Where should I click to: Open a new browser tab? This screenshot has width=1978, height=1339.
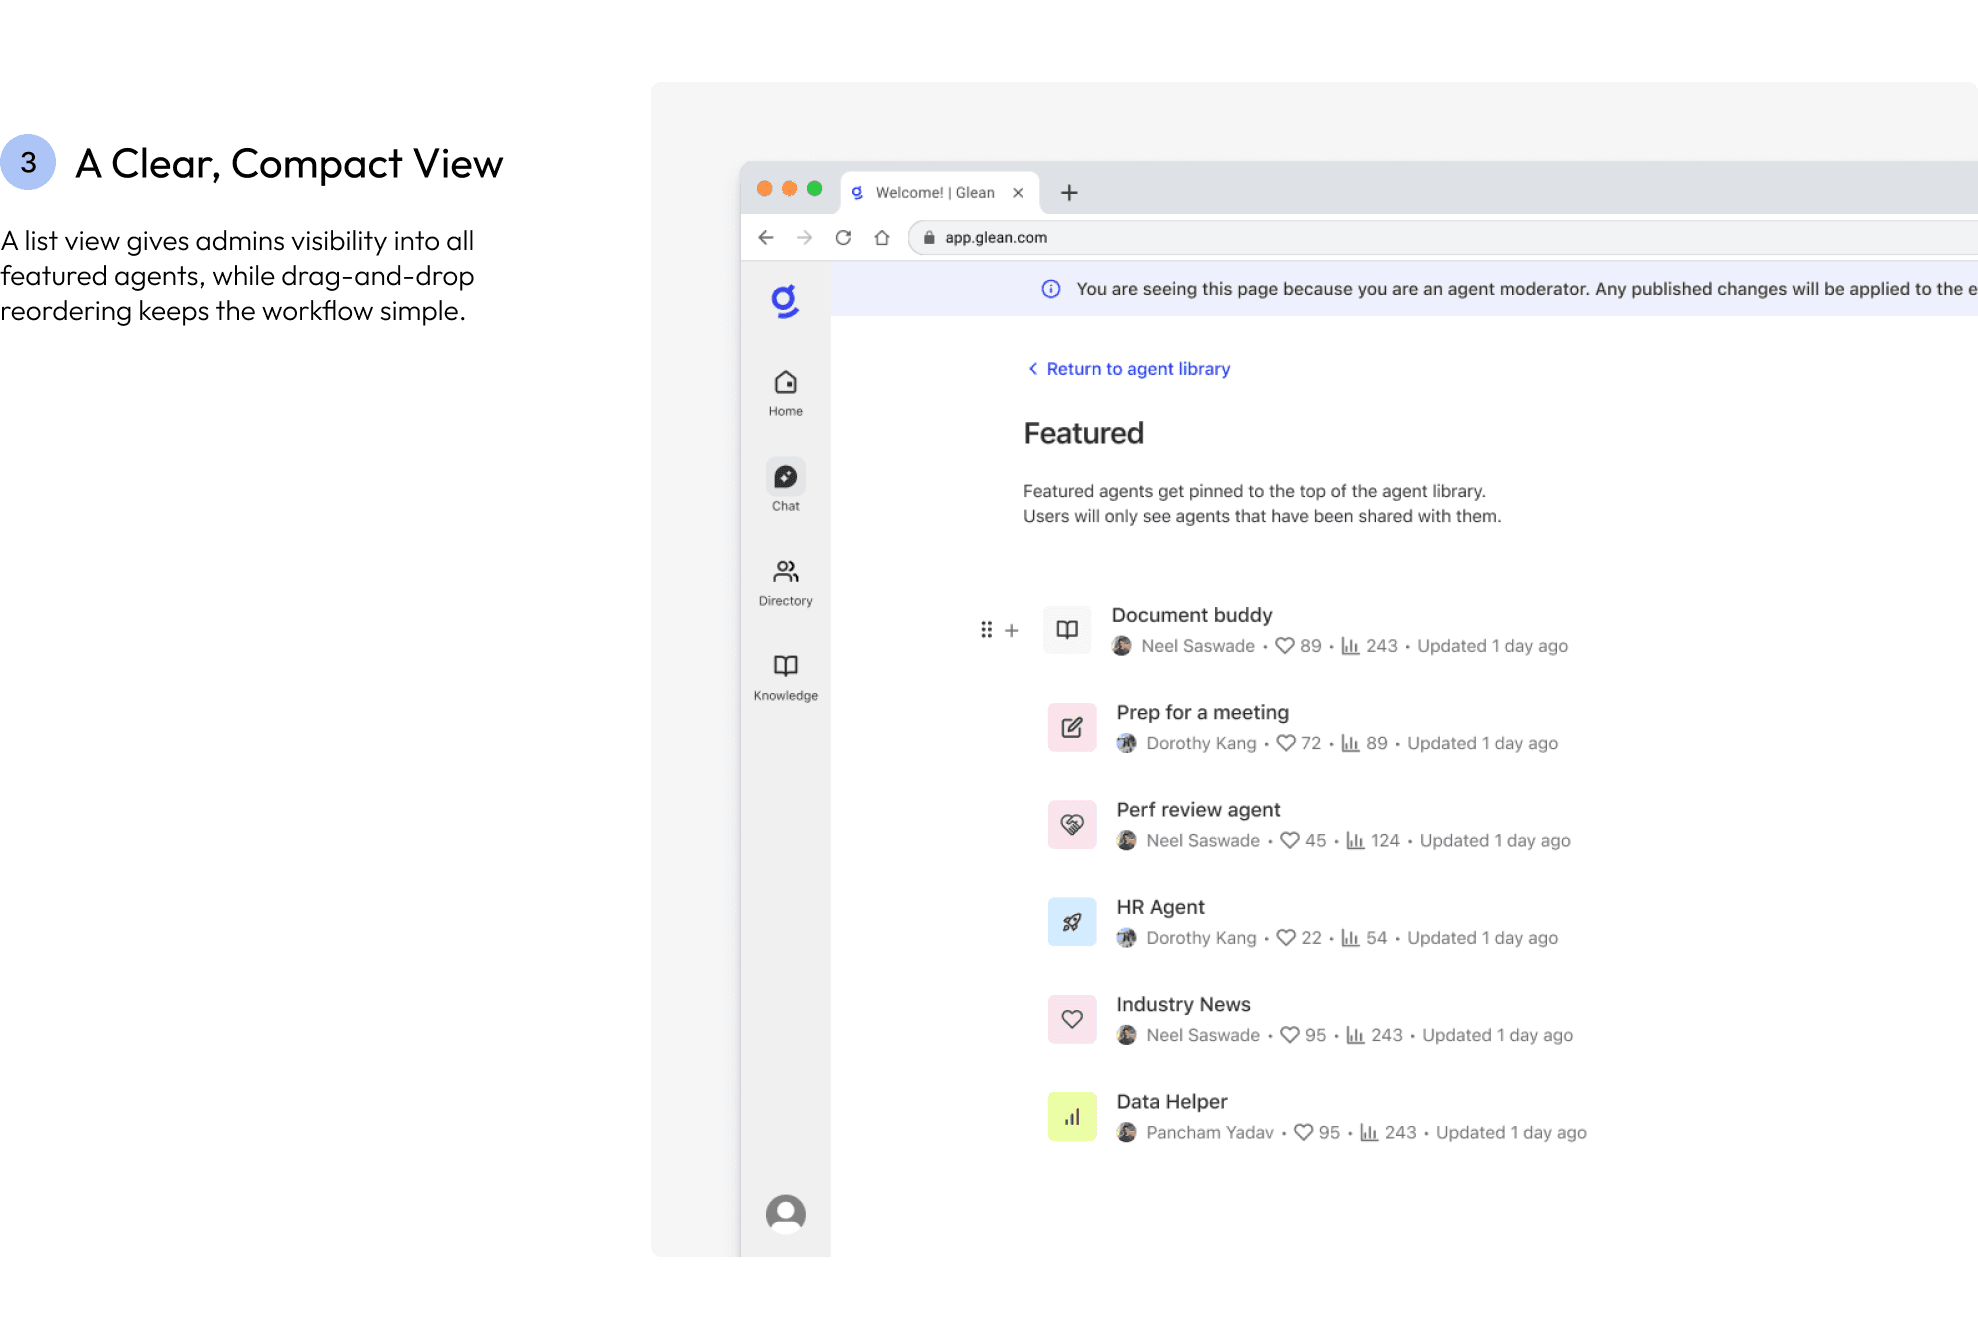point(1069,192)
